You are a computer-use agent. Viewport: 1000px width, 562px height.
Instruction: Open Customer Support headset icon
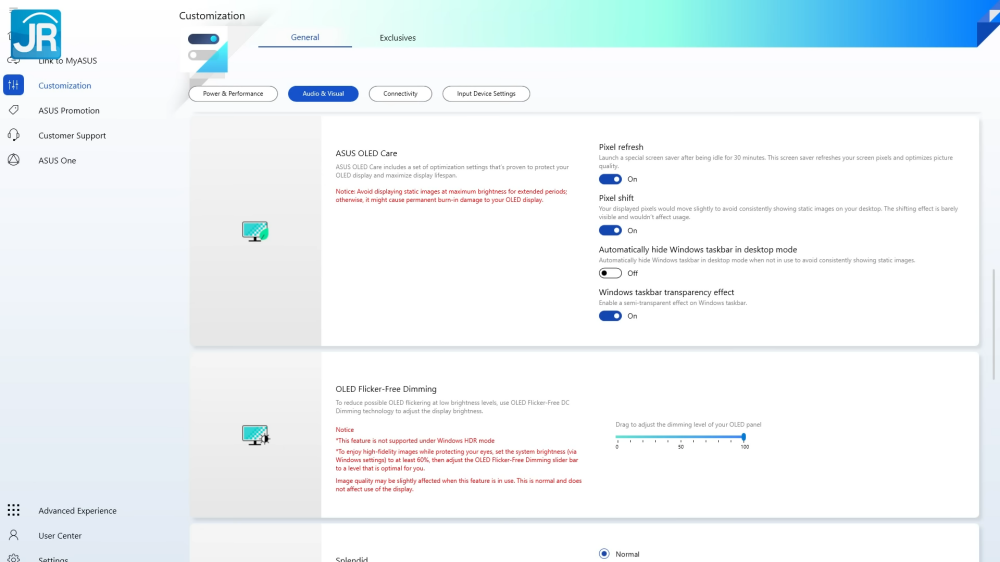tap(13, 135)
